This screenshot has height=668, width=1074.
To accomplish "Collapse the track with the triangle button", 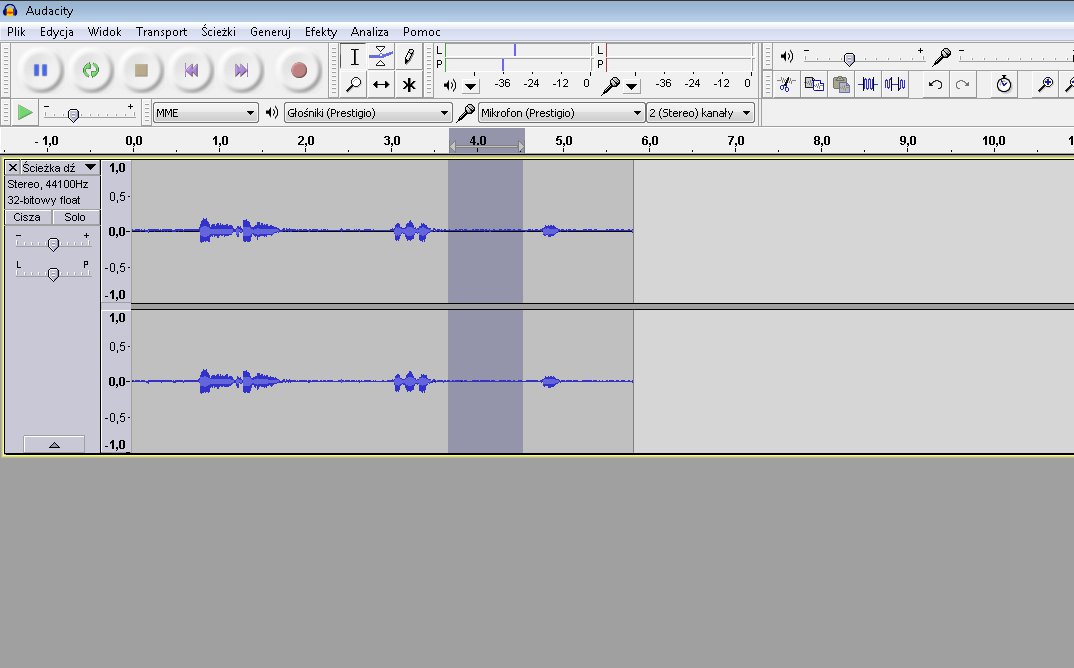I will (54, 445).
